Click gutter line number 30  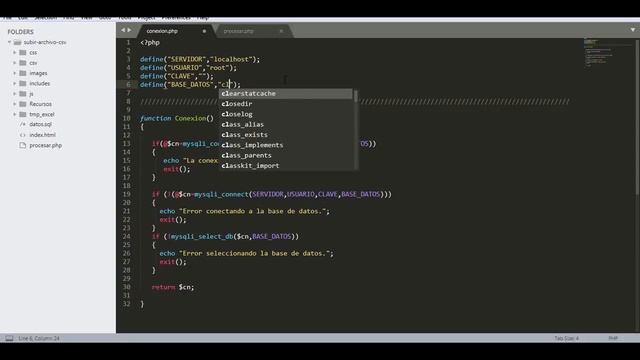[127, 287]
